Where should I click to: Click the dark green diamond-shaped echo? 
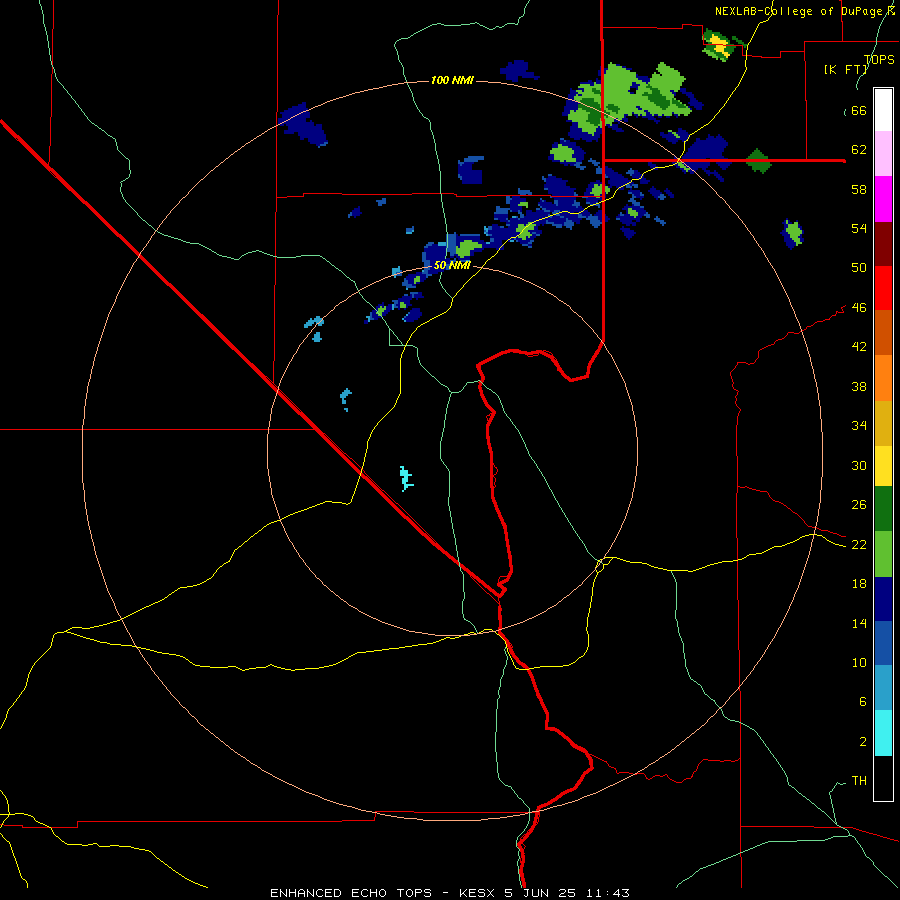758,161
